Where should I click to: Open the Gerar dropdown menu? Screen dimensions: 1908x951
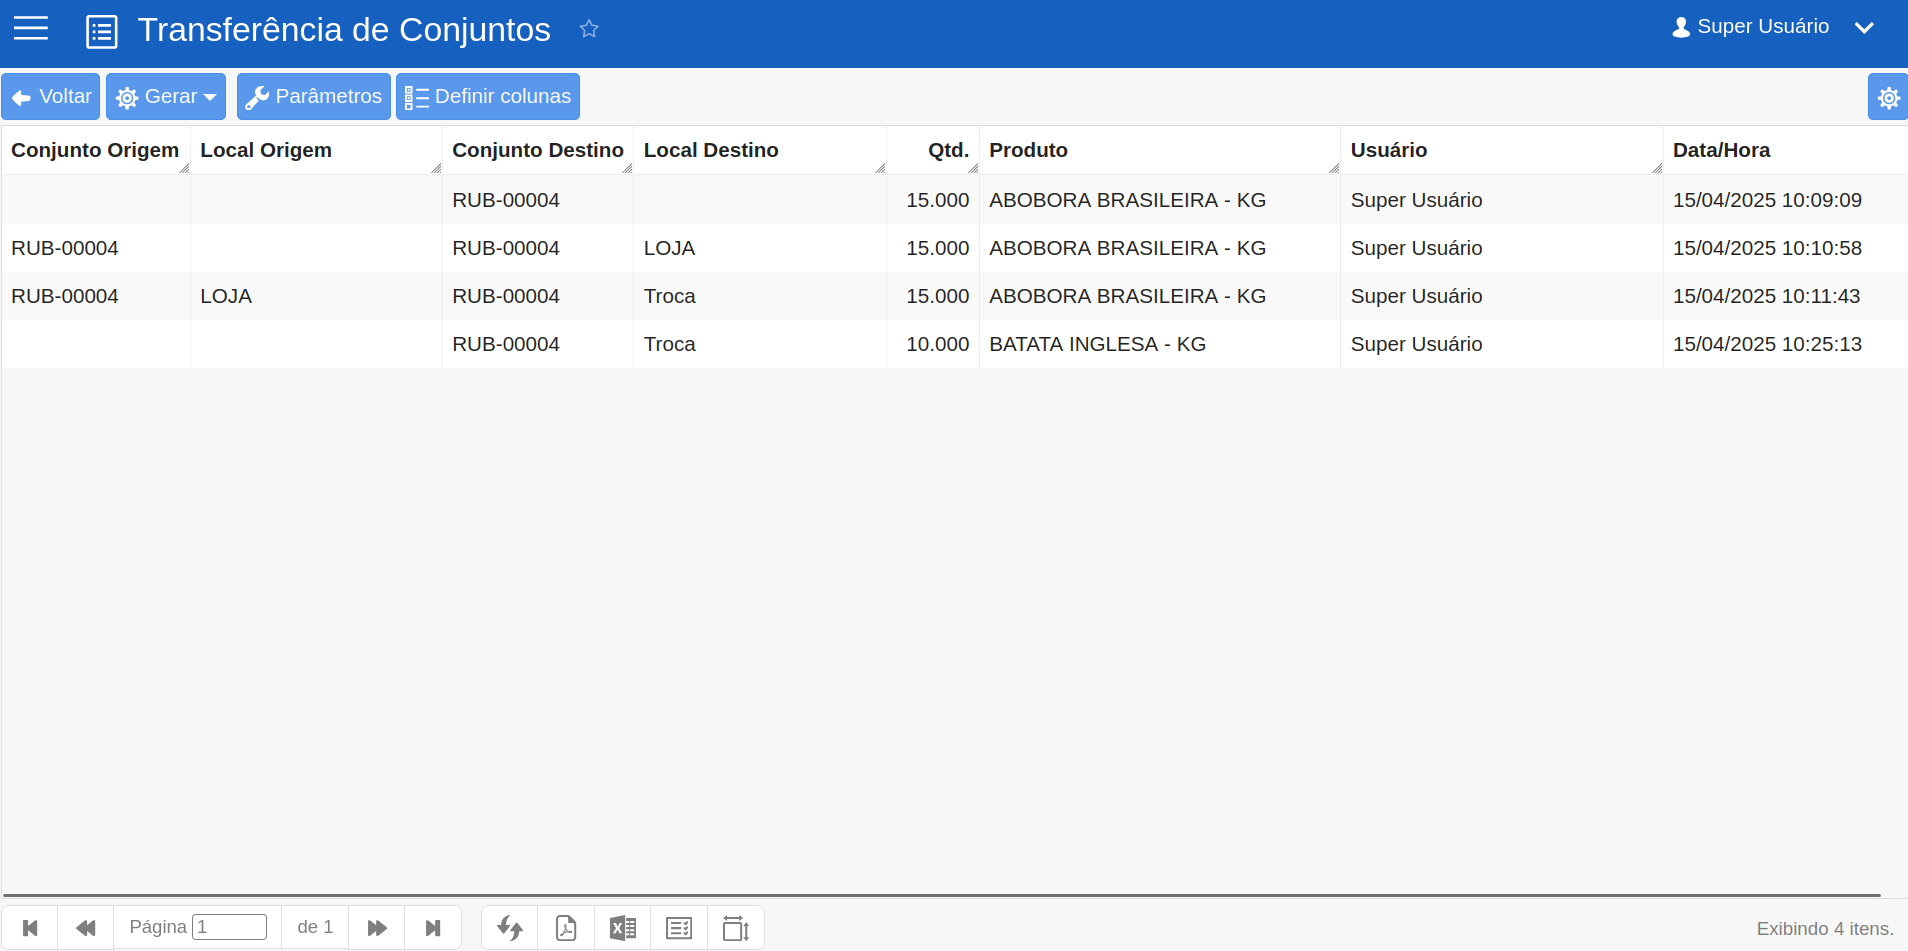[166, 97]
